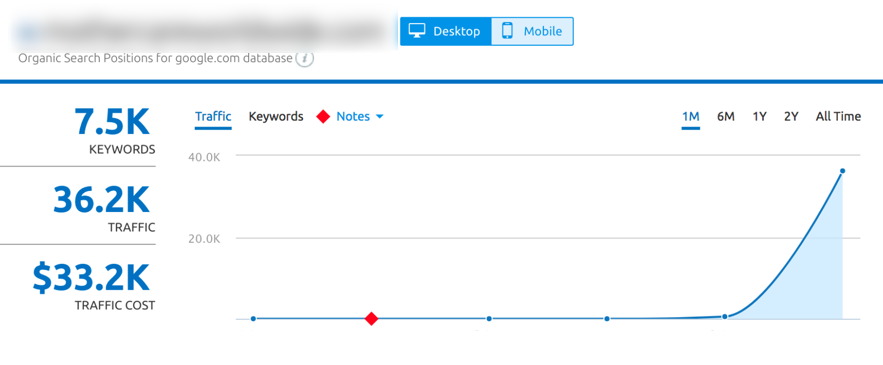Viewport: 883px width, 365px height.
Task: Open the info icon beside google.com database
Action: [x=305, y=58]
